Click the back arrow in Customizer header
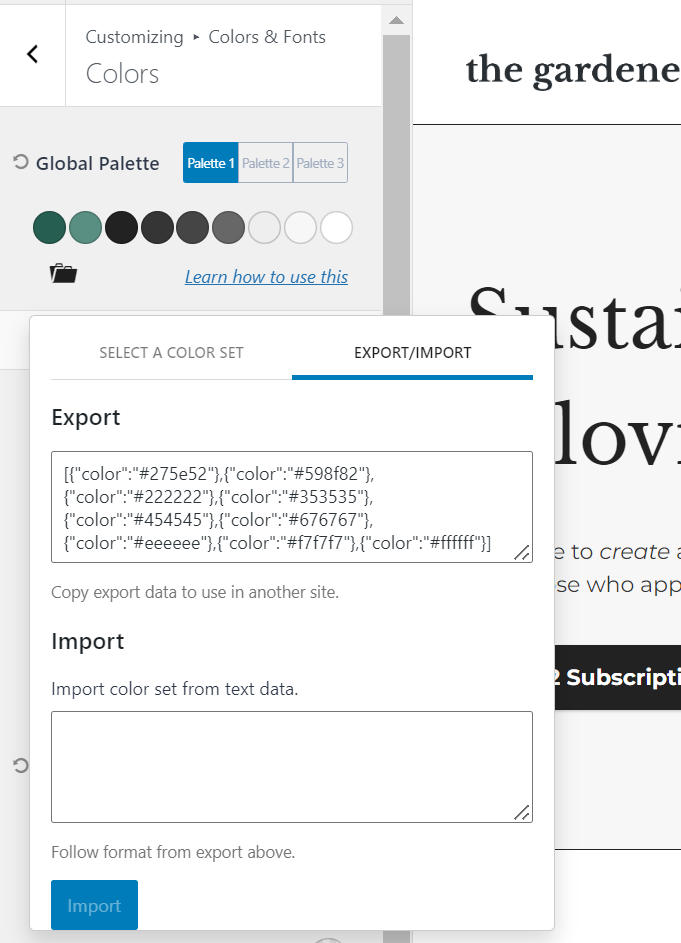 [x=32, y=55]
